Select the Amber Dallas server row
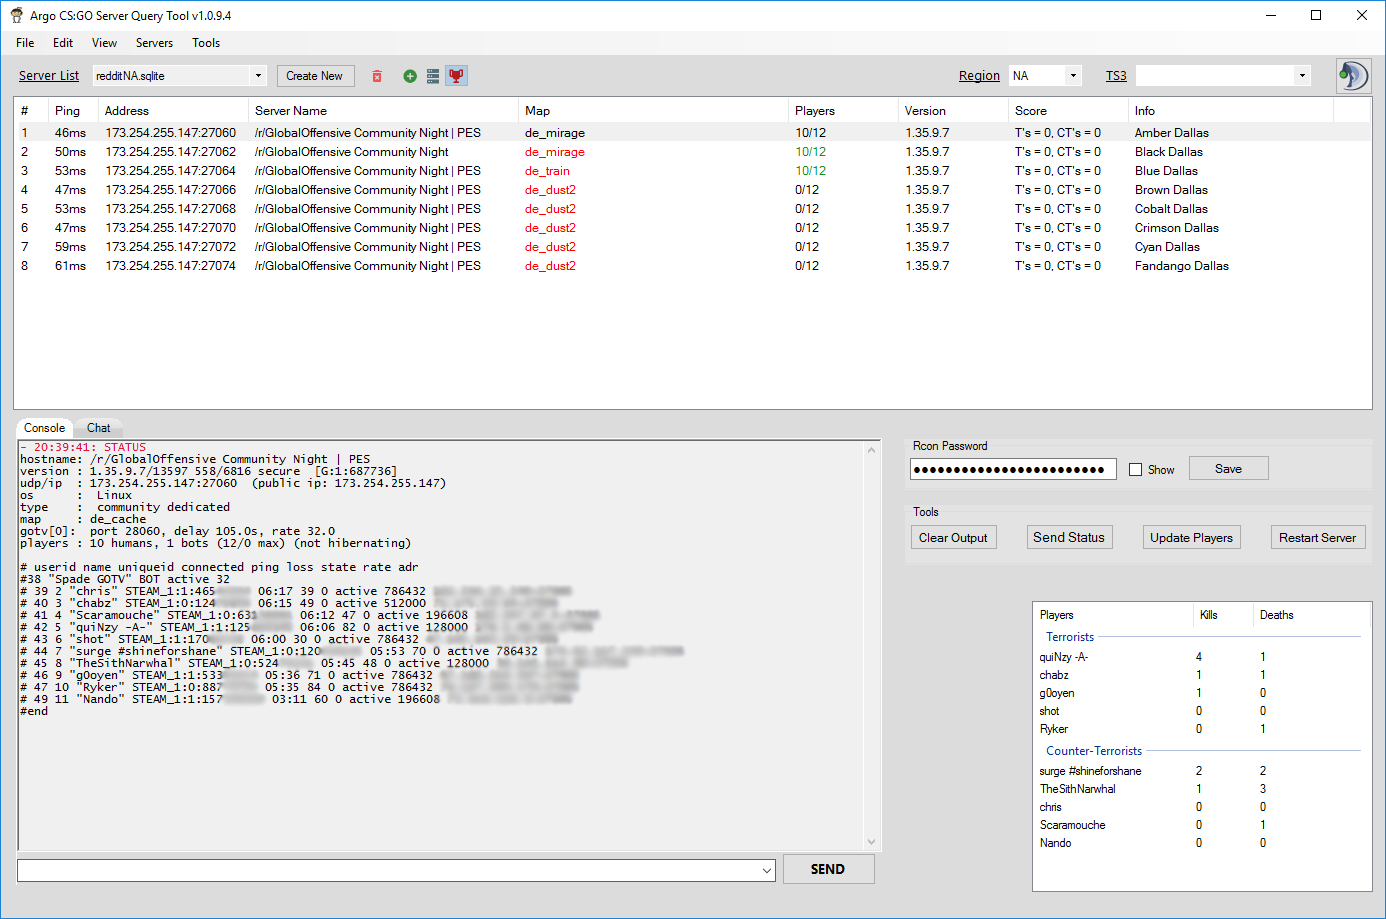Image resolution: width=1386 pixels, height=919 pixels. [x=692, y=133]
